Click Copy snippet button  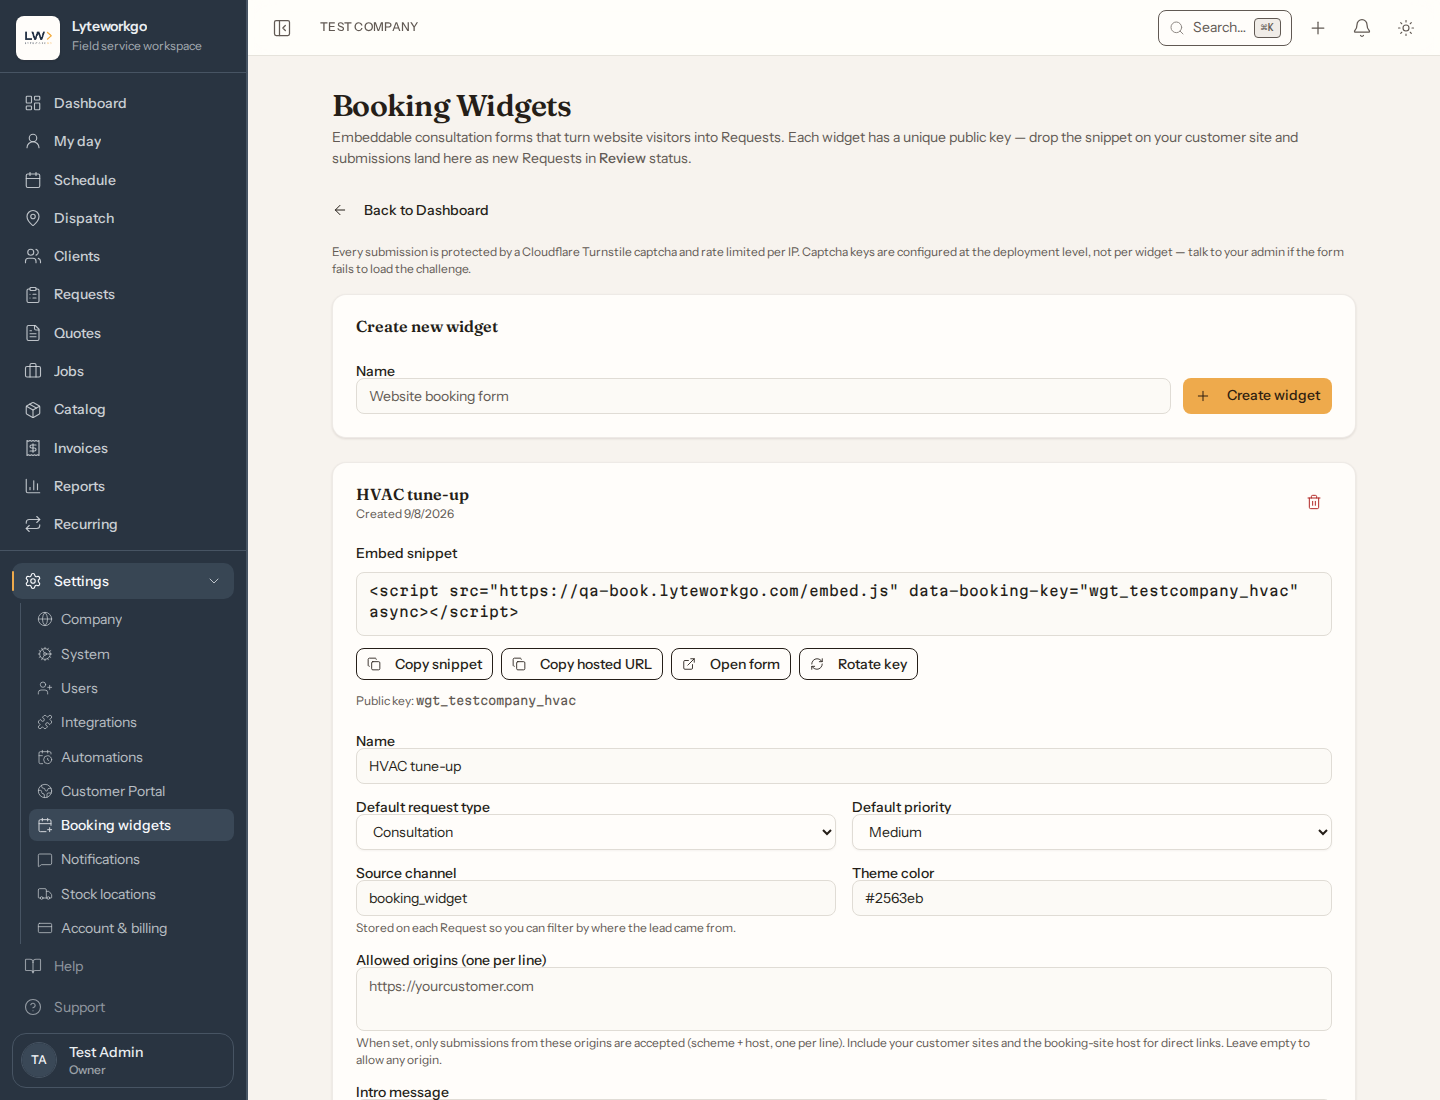pos(424,664)
